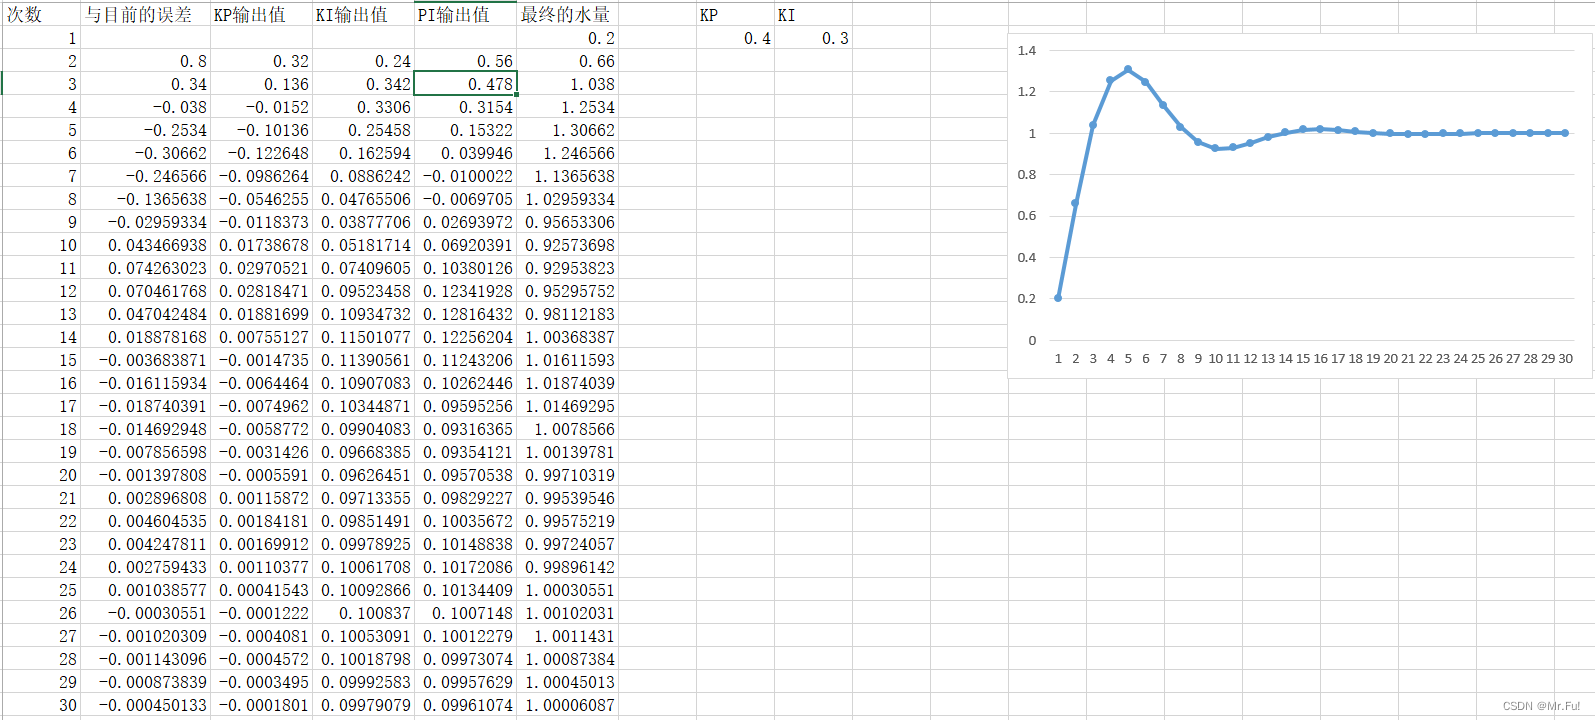This screenshot has height=720, width=1595.
Task: Click the cell showing 0.018878168
Action: click(145, 337)
